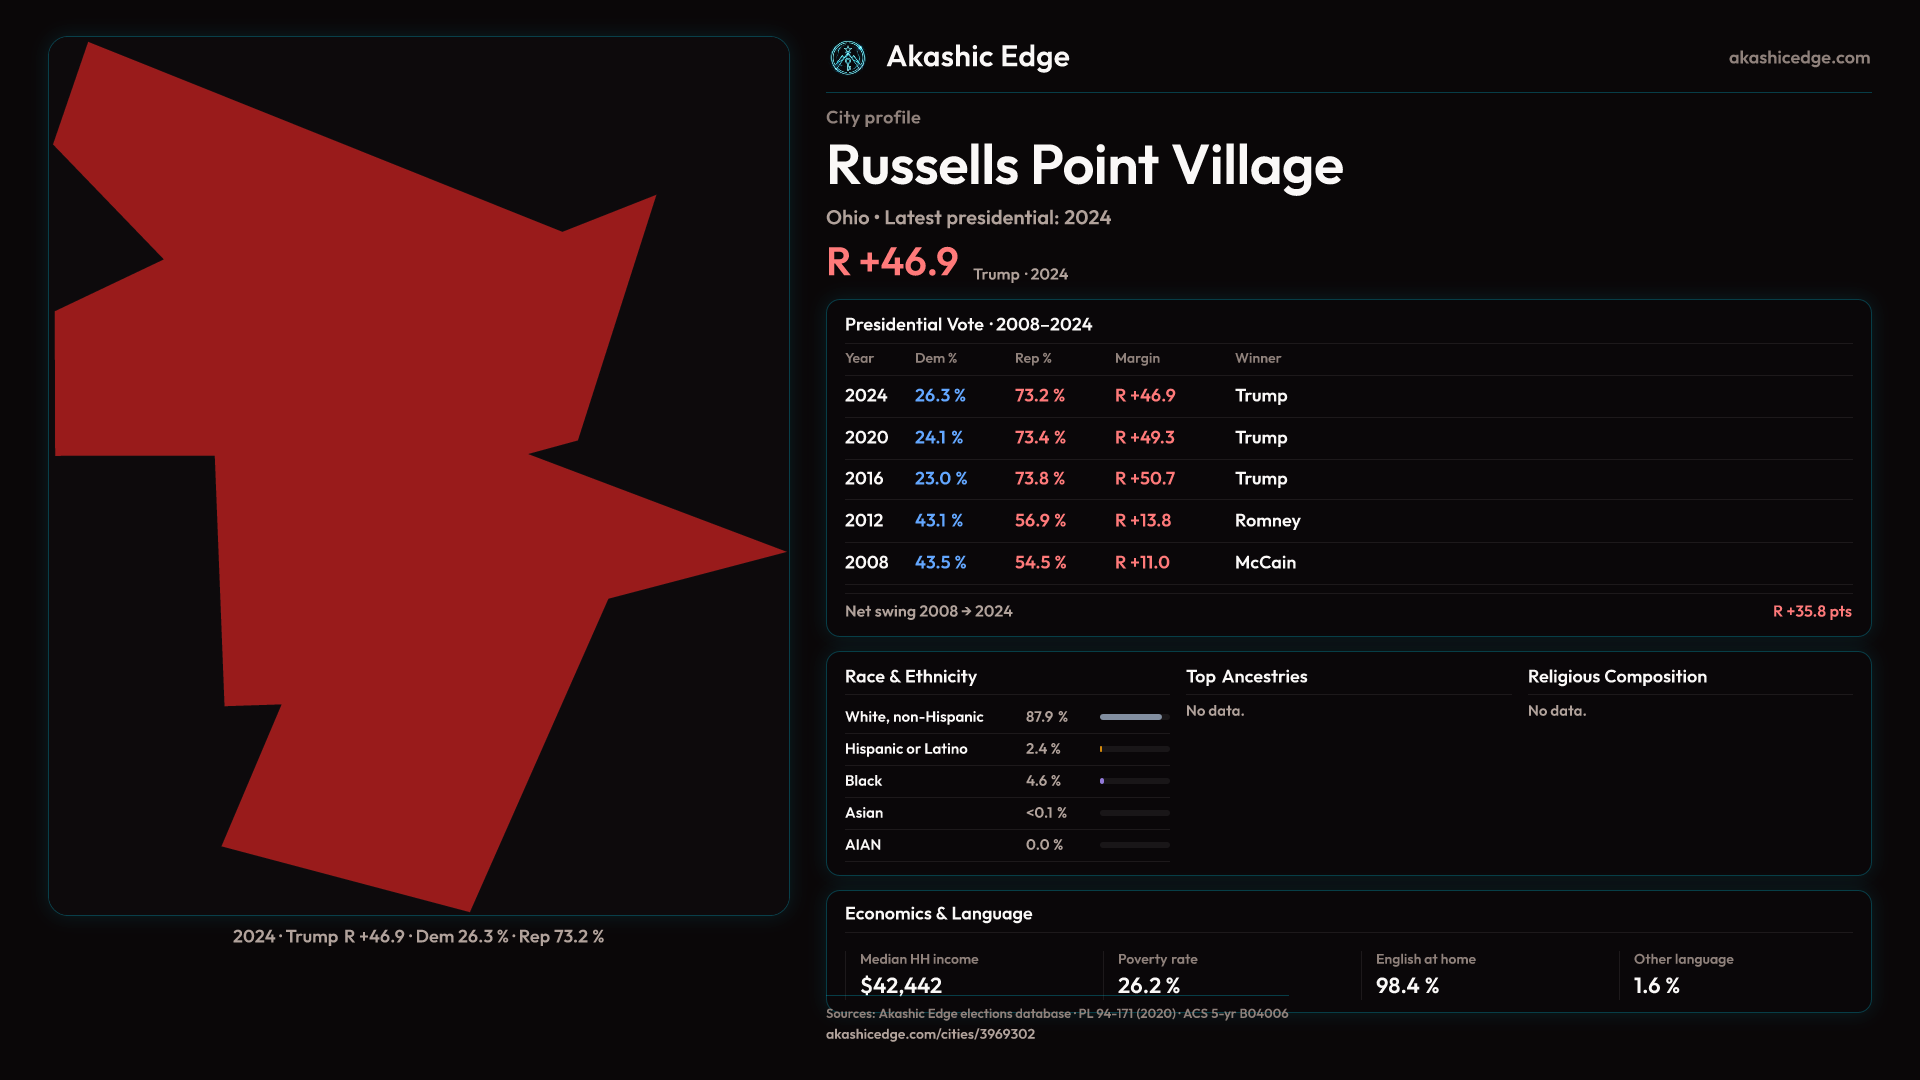
Task: Open the akashicedge.com link in header
Action: pos(1798,58)
